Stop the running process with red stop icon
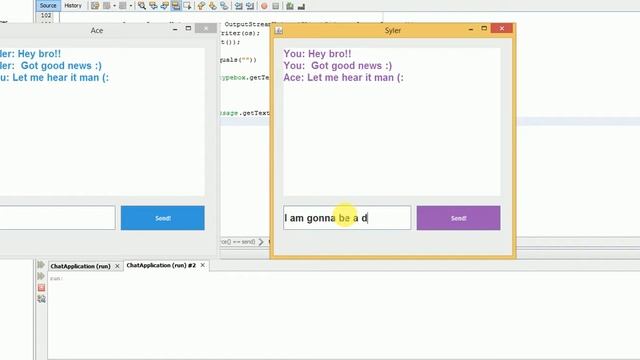Viewport: 640px width, 360px height. click(x=41, y=288)
